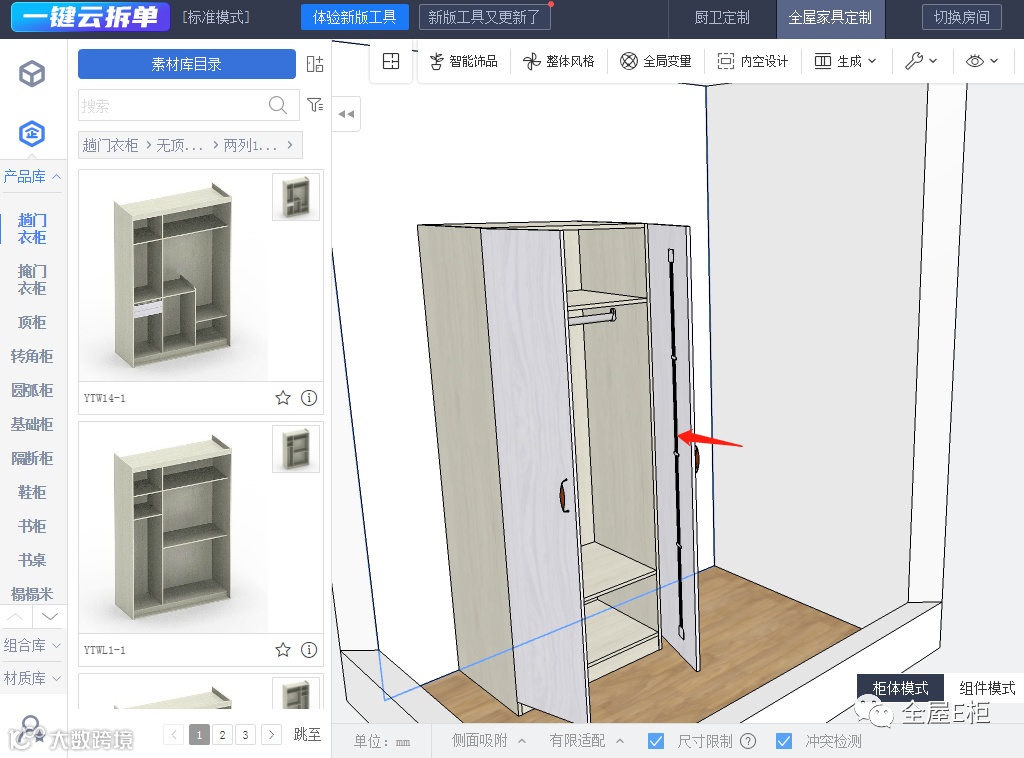Click the 切换房间 button
Image resolution: width=1024 pixels, height=758 pixels.
click(x=961, y=17)
